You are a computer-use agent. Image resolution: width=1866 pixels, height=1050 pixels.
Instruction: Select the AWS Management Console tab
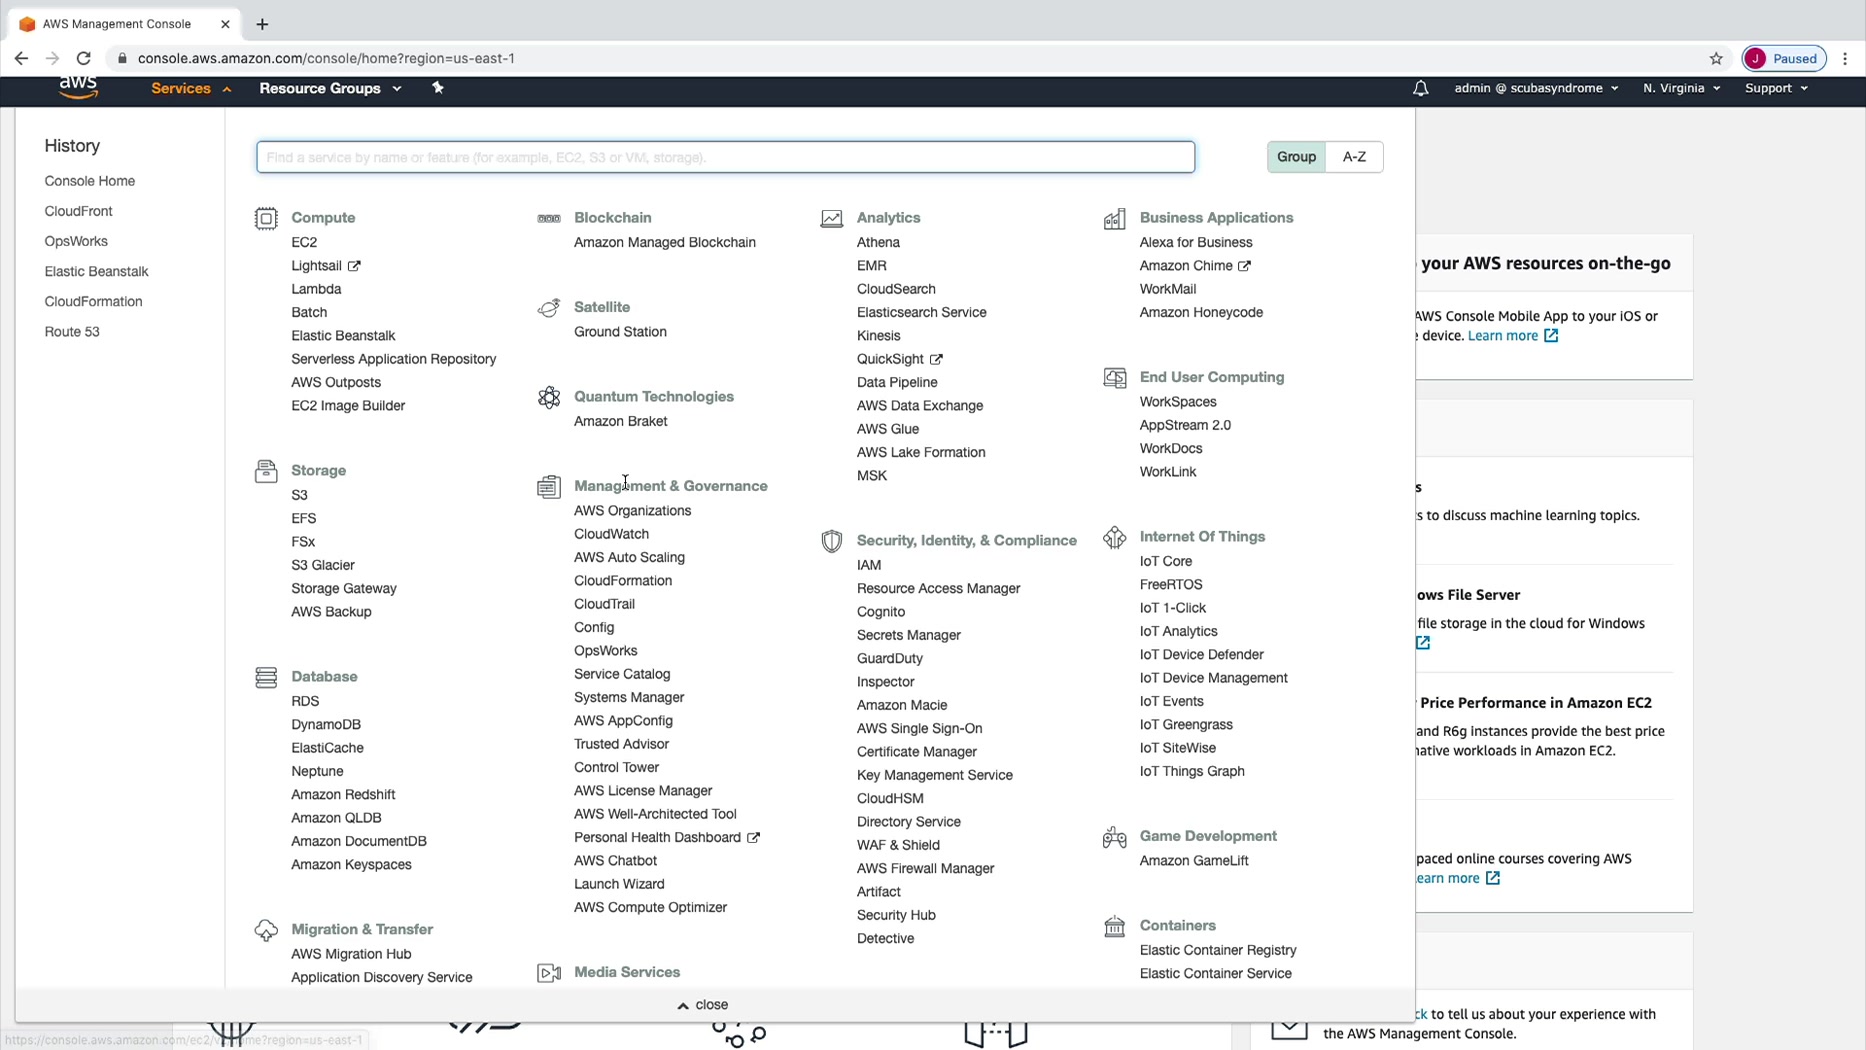click(x=125, y=24)
